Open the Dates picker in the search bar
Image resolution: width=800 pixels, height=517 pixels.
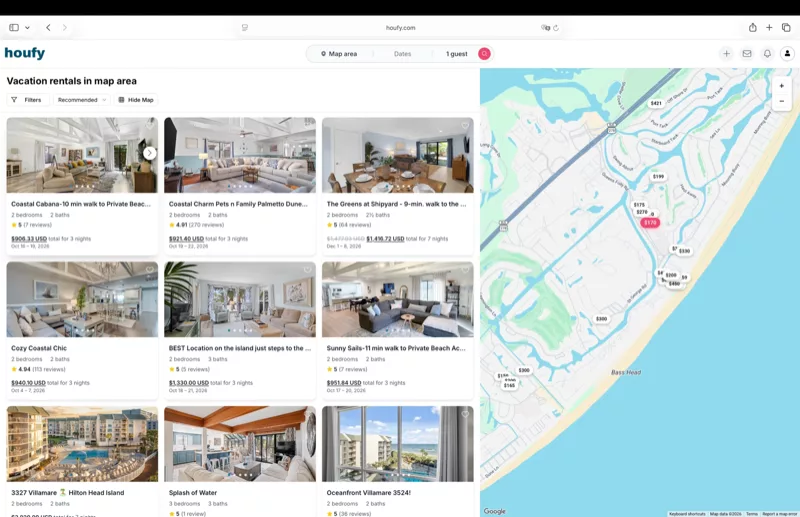pyautogui.click(x=403, y=54)
